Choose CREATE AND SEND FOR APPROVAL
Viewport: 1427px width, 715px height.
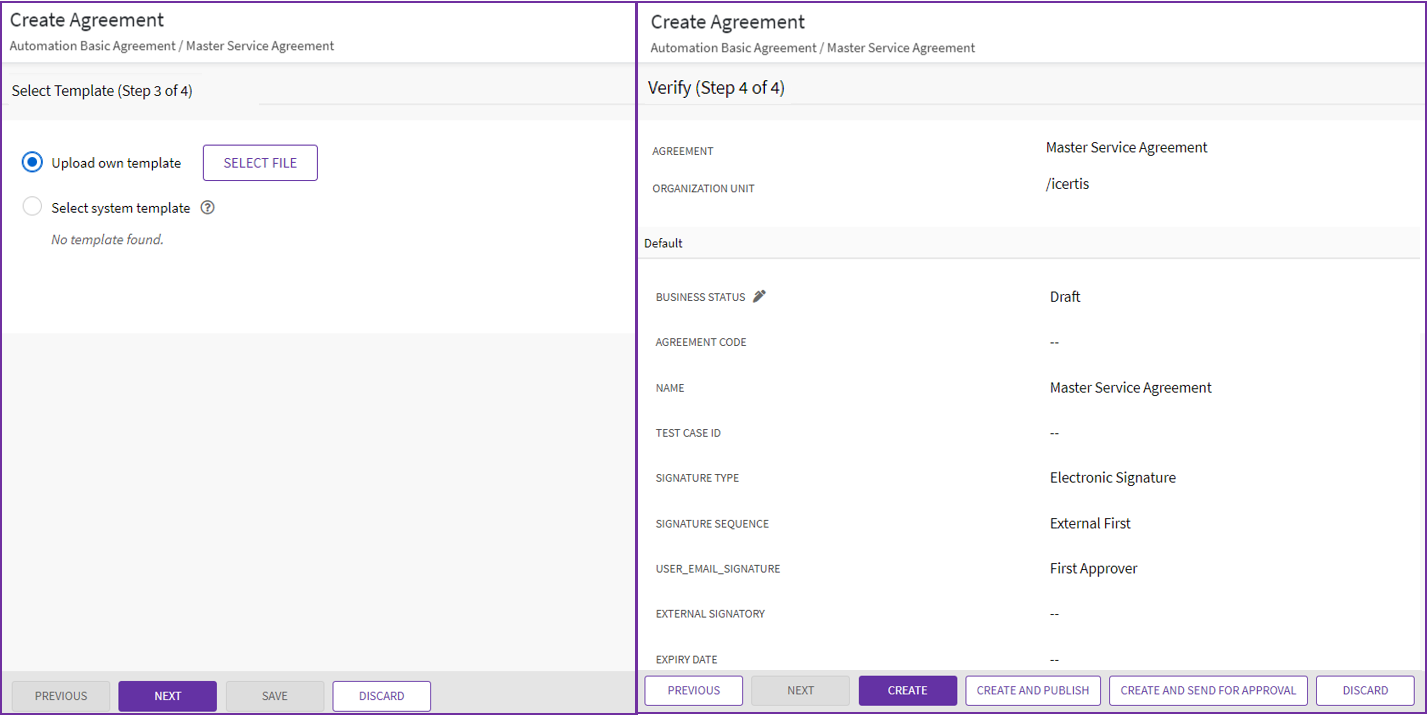click(1208, 690)
